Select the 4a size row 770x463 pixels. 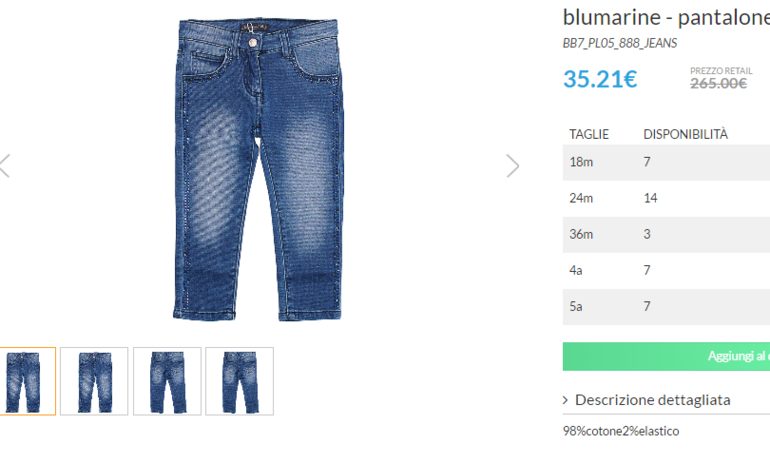coord(666,271)
